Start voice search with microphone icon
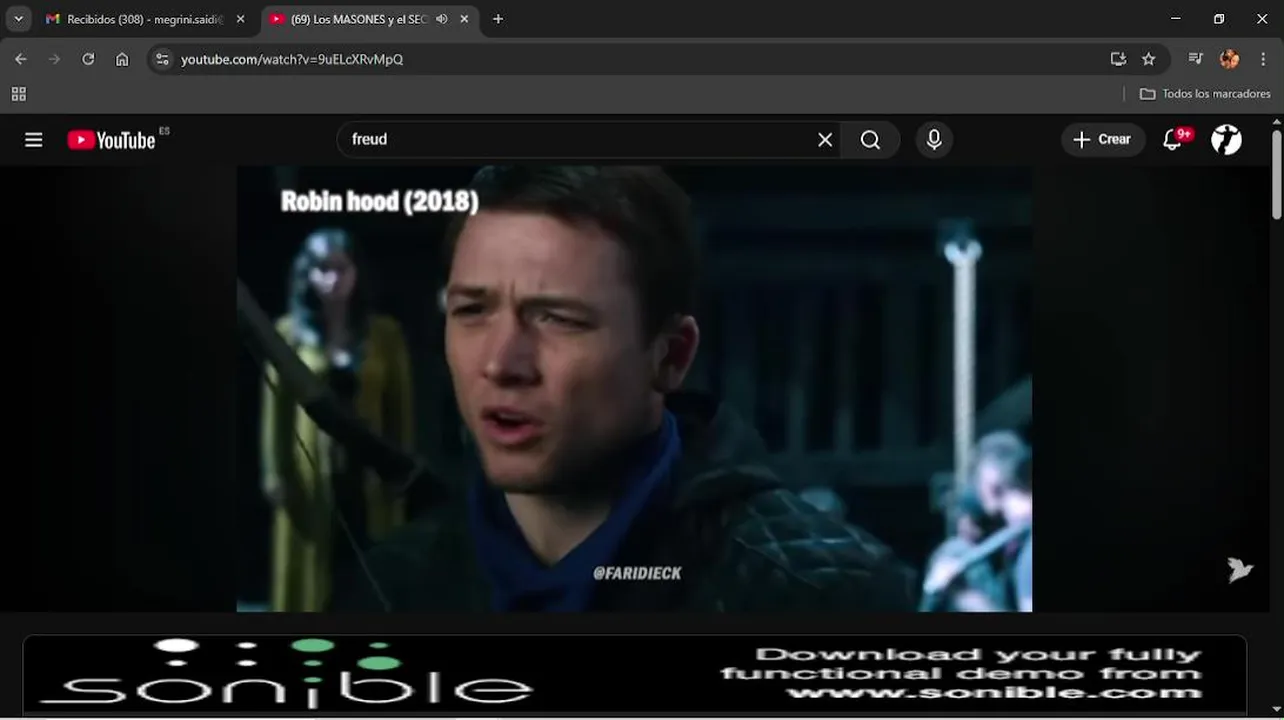The height and width of the screenshot is (720, 1284). [934, 140]
